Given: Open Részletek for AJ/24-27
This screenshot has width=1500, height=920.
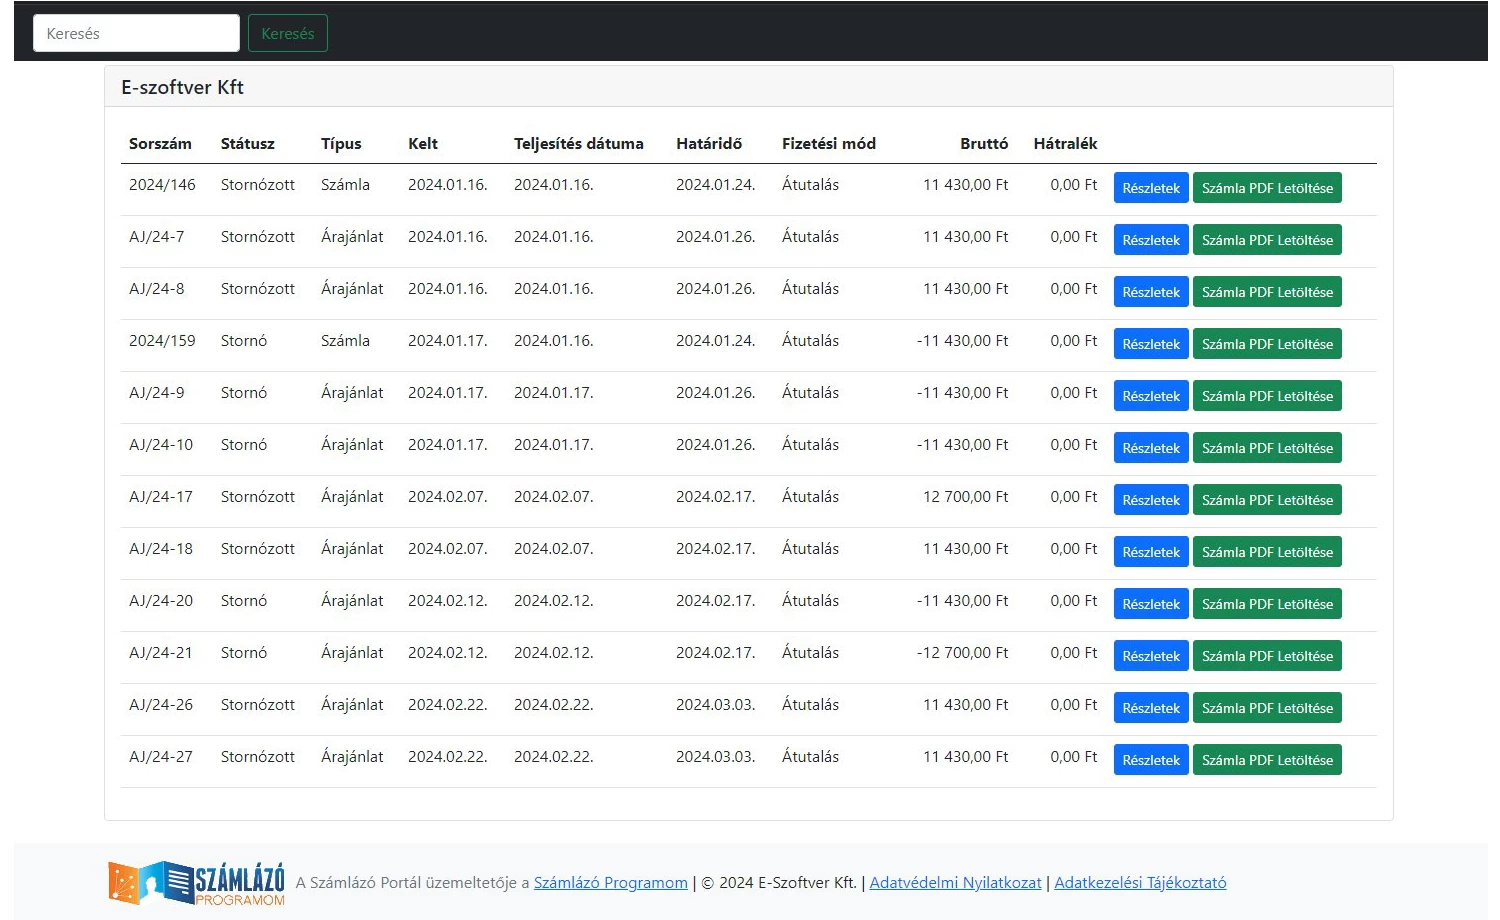Looking at the screenshot, I should [x=1151, y=760].
